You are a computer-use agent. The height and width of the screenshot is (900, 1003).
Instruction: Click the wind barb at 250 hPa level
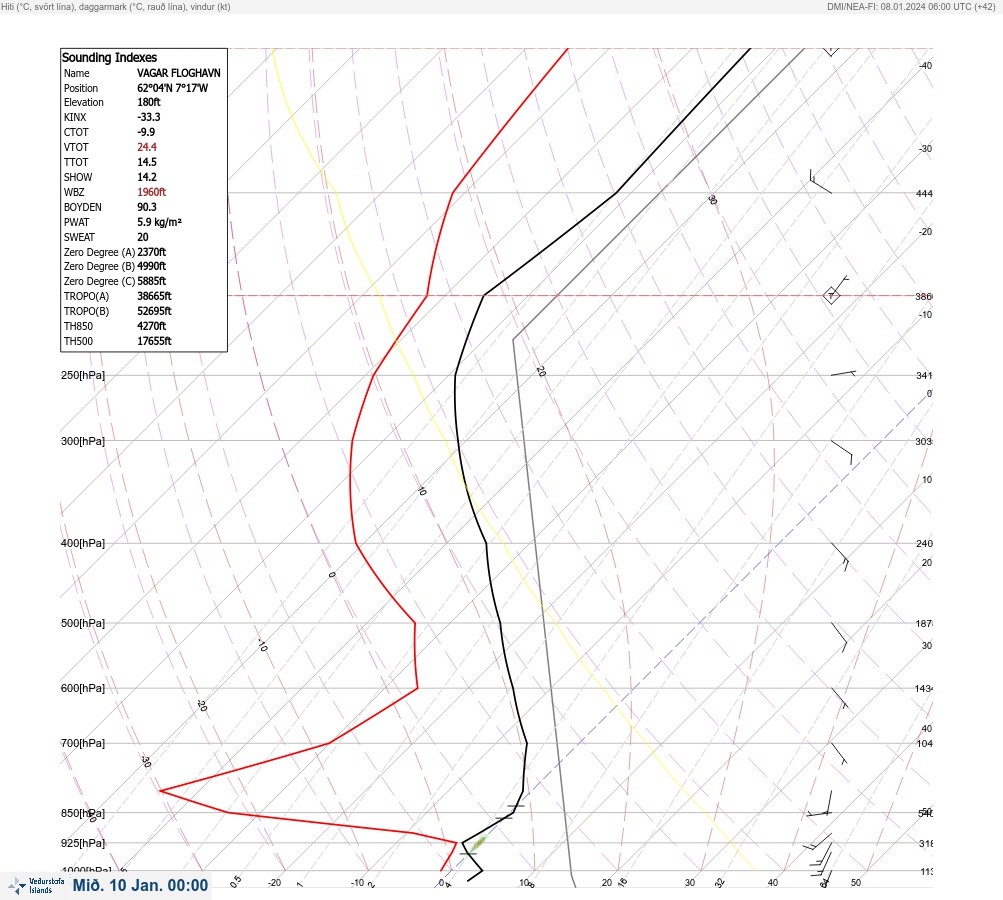click(843, 373)
